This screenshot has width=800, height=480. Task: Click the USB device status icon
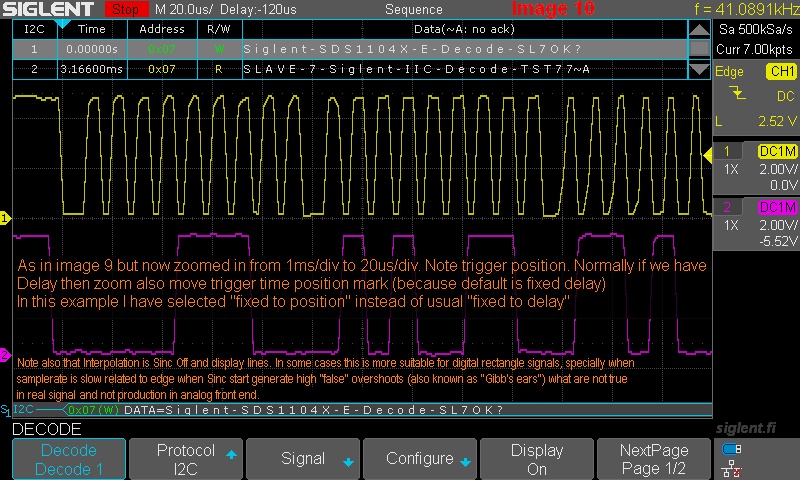coord(732,449)
